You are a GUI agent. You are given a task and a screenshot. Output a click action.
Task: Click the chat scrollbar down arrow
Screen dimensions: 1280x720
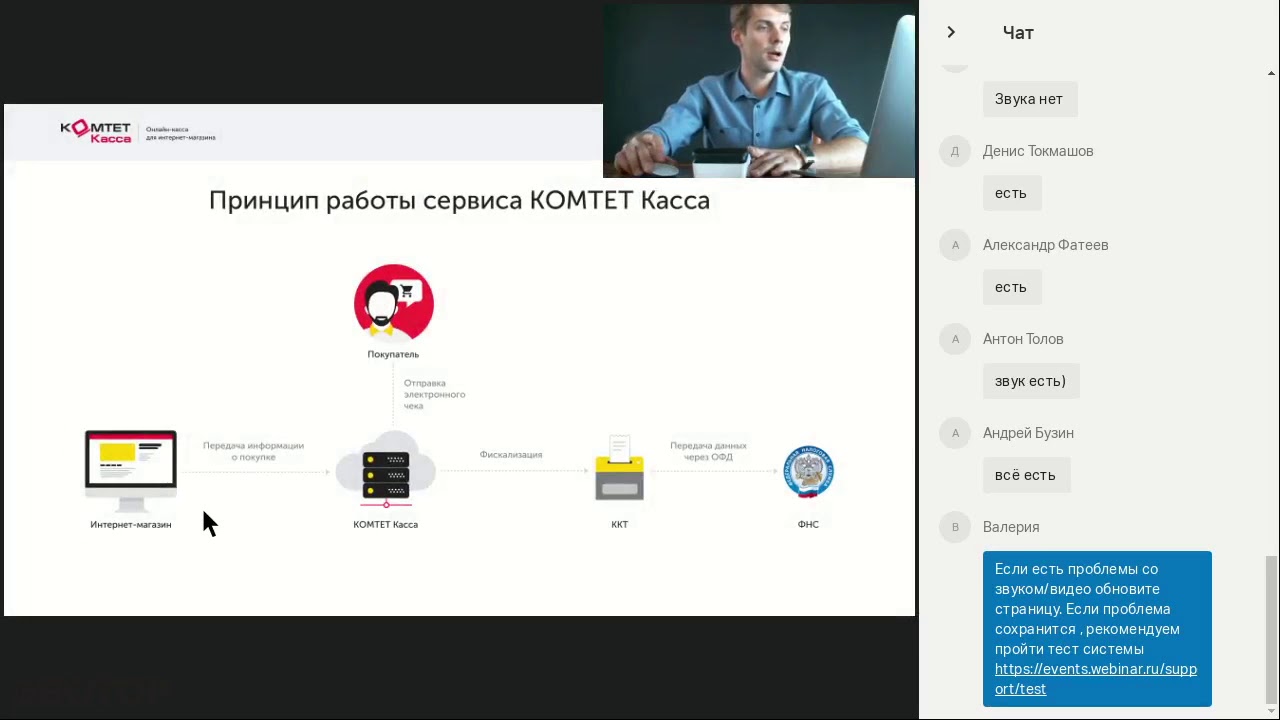pyautogui.click(x=1271, y=711)
